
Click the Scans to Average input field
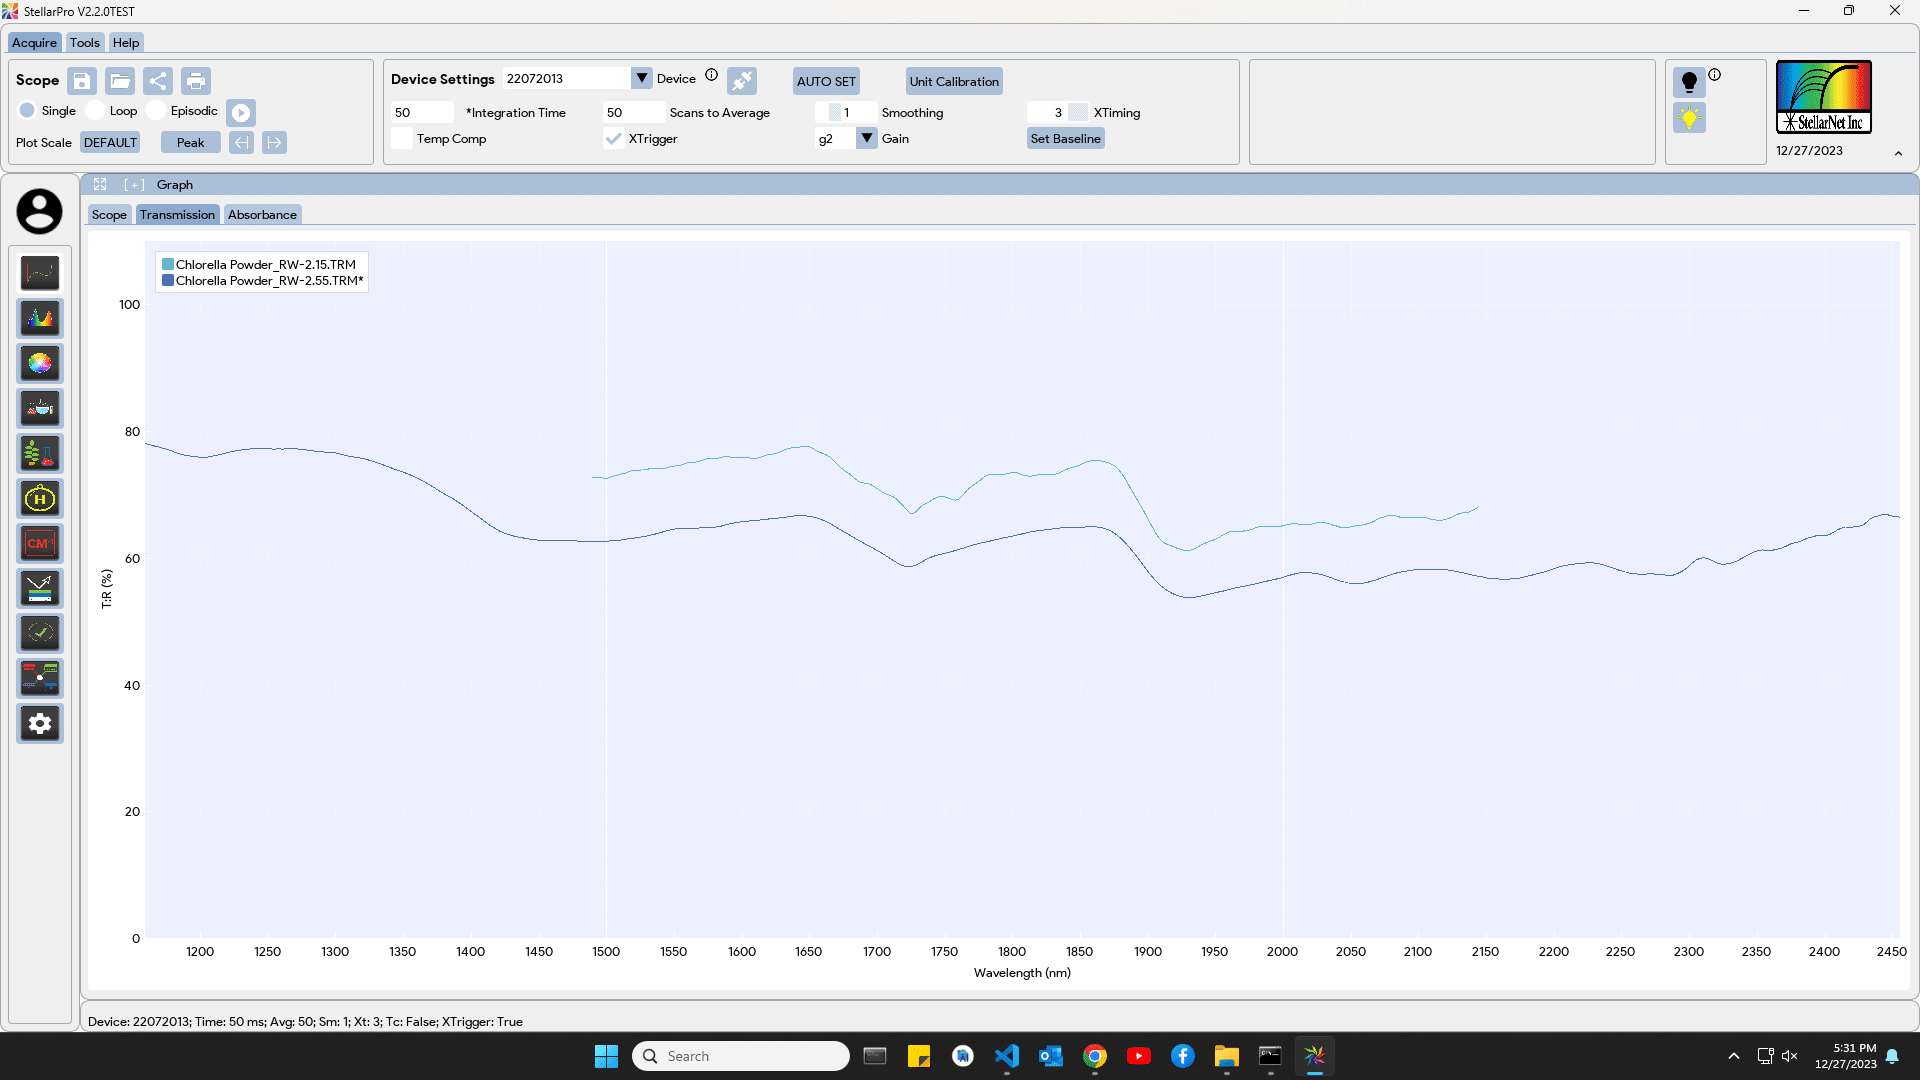point(634,112)
